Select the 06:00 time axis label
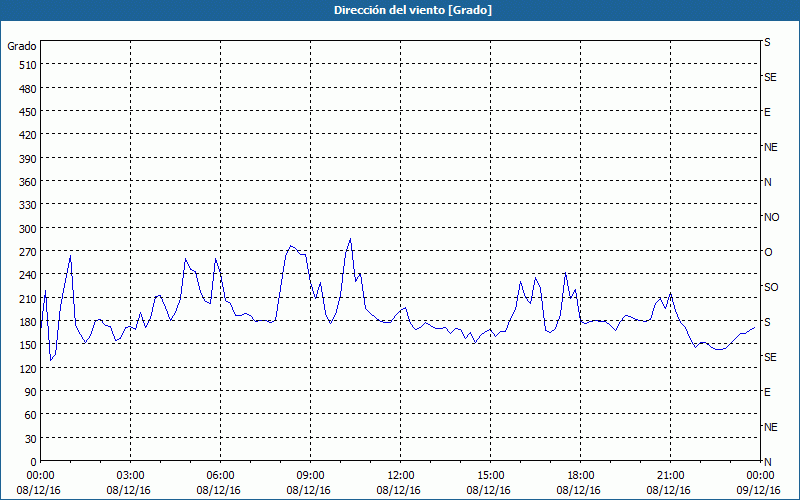This screenshot has height=500, width=800. pos(220,476)
